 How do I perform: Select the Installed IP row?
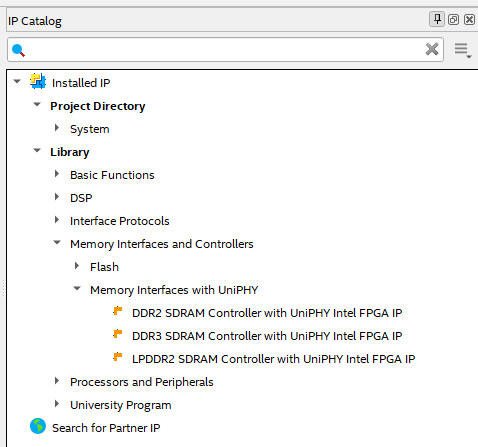click(x=81, y=83)
